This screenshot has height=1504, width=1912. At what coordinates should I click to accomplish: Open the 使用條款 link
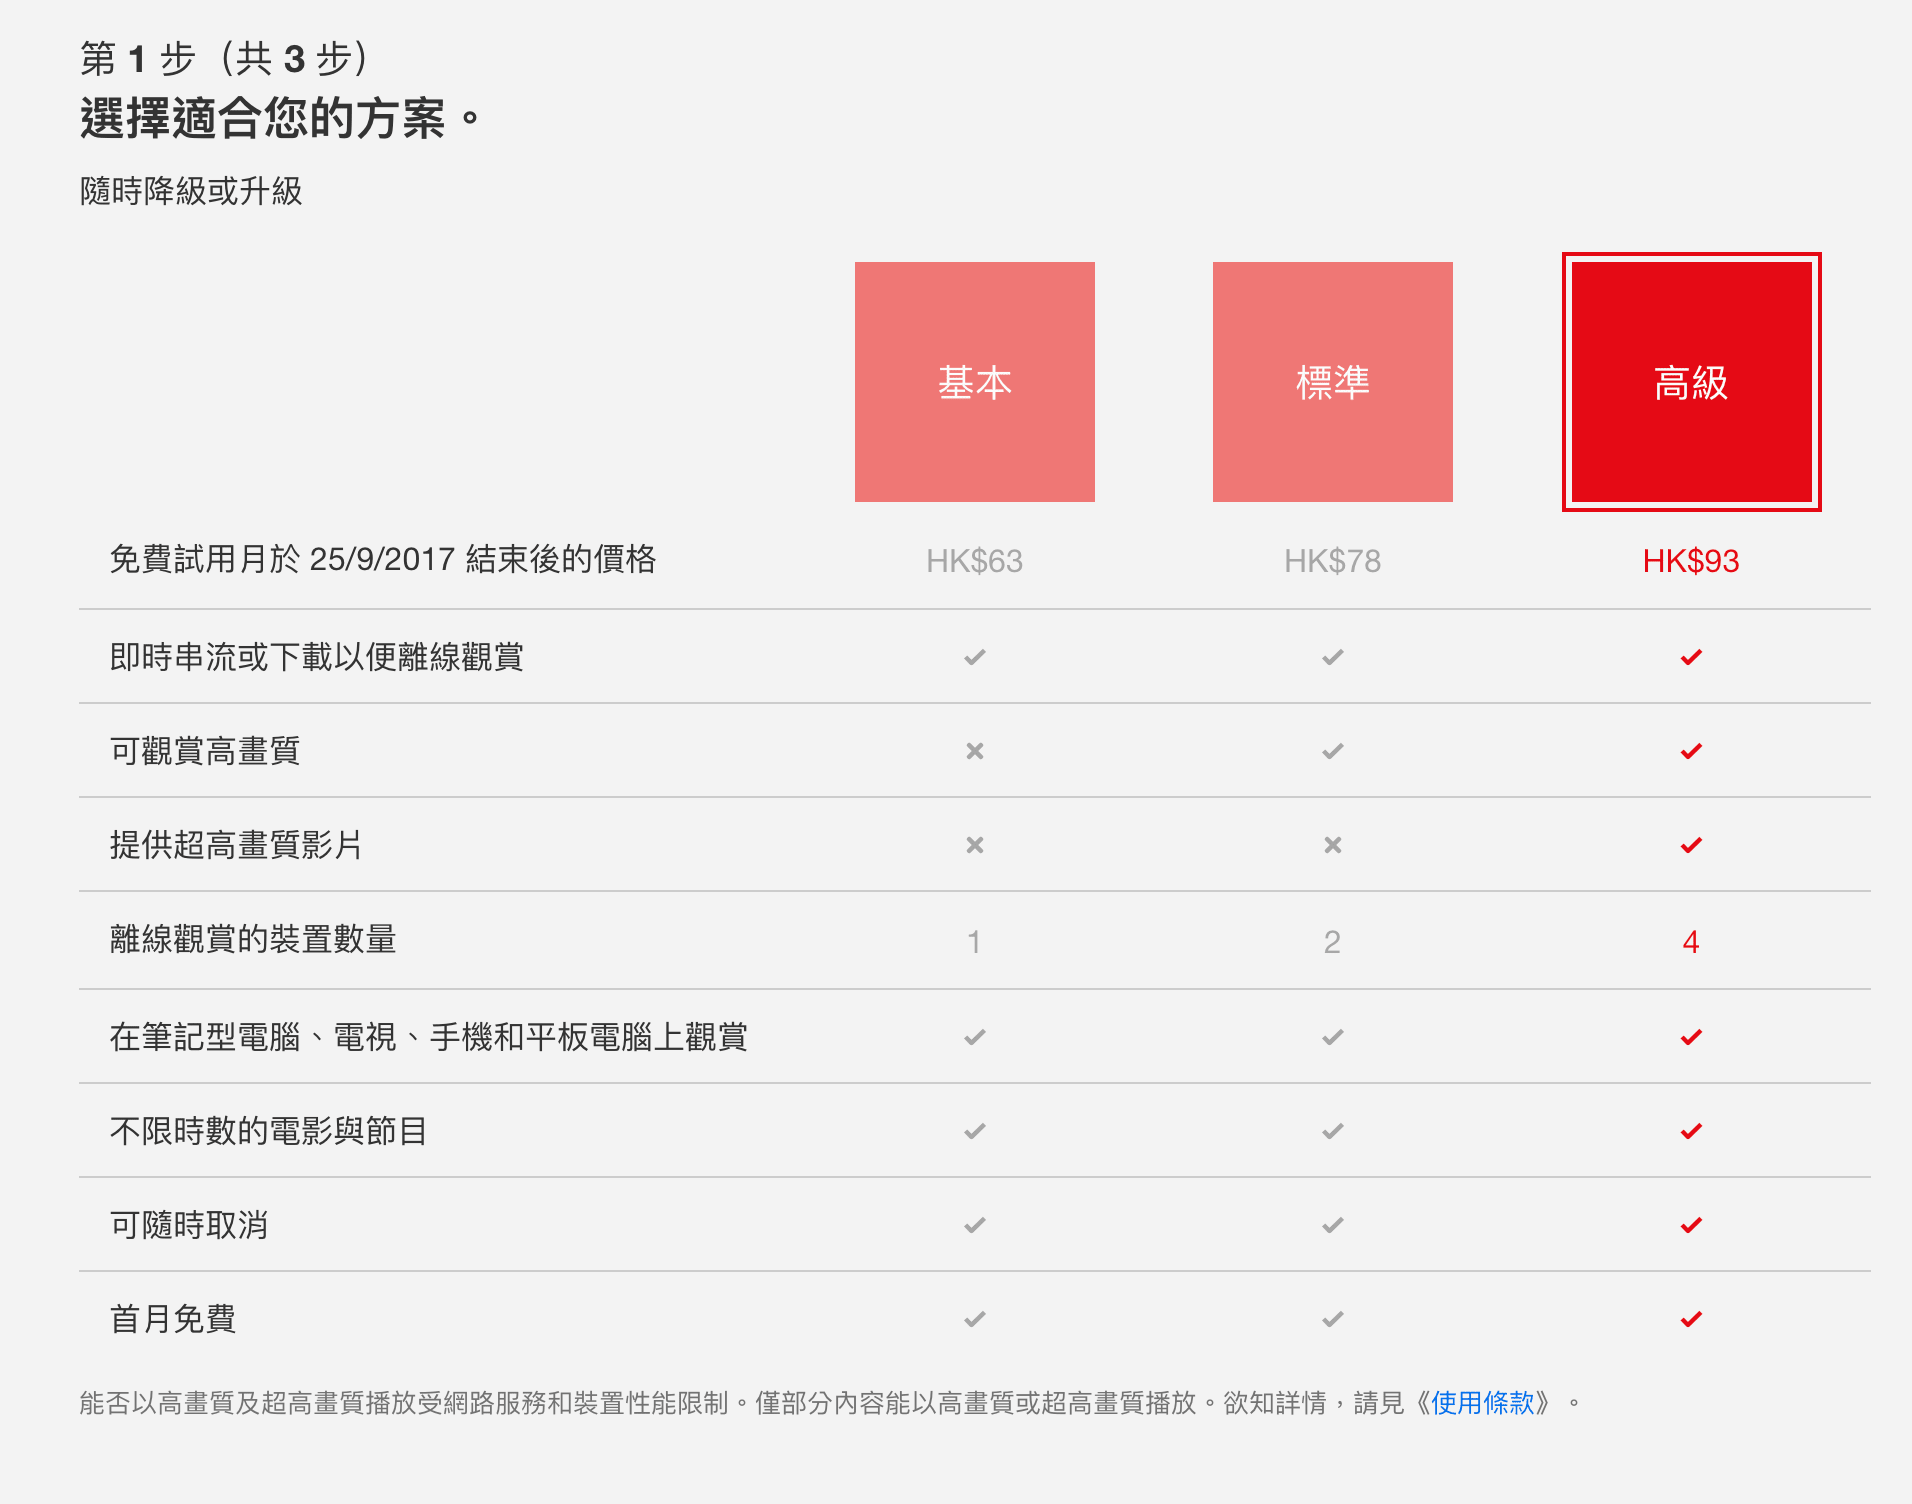pyautogui.click(x=1482, y=1403)
